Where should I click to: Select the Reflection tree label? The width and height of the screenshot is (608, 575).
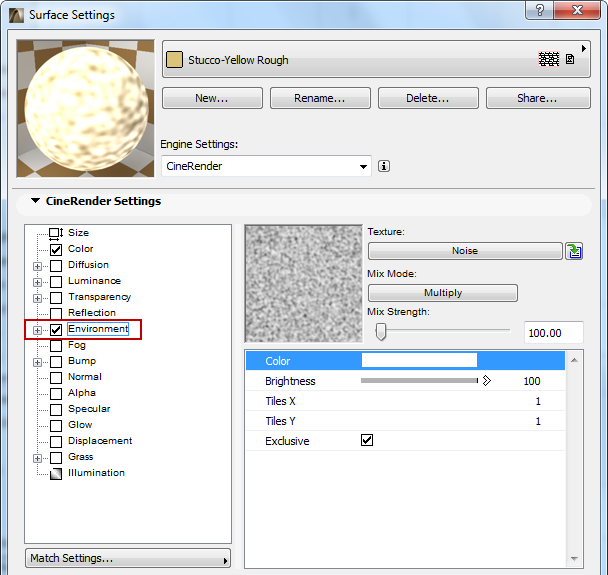(92, 313)
